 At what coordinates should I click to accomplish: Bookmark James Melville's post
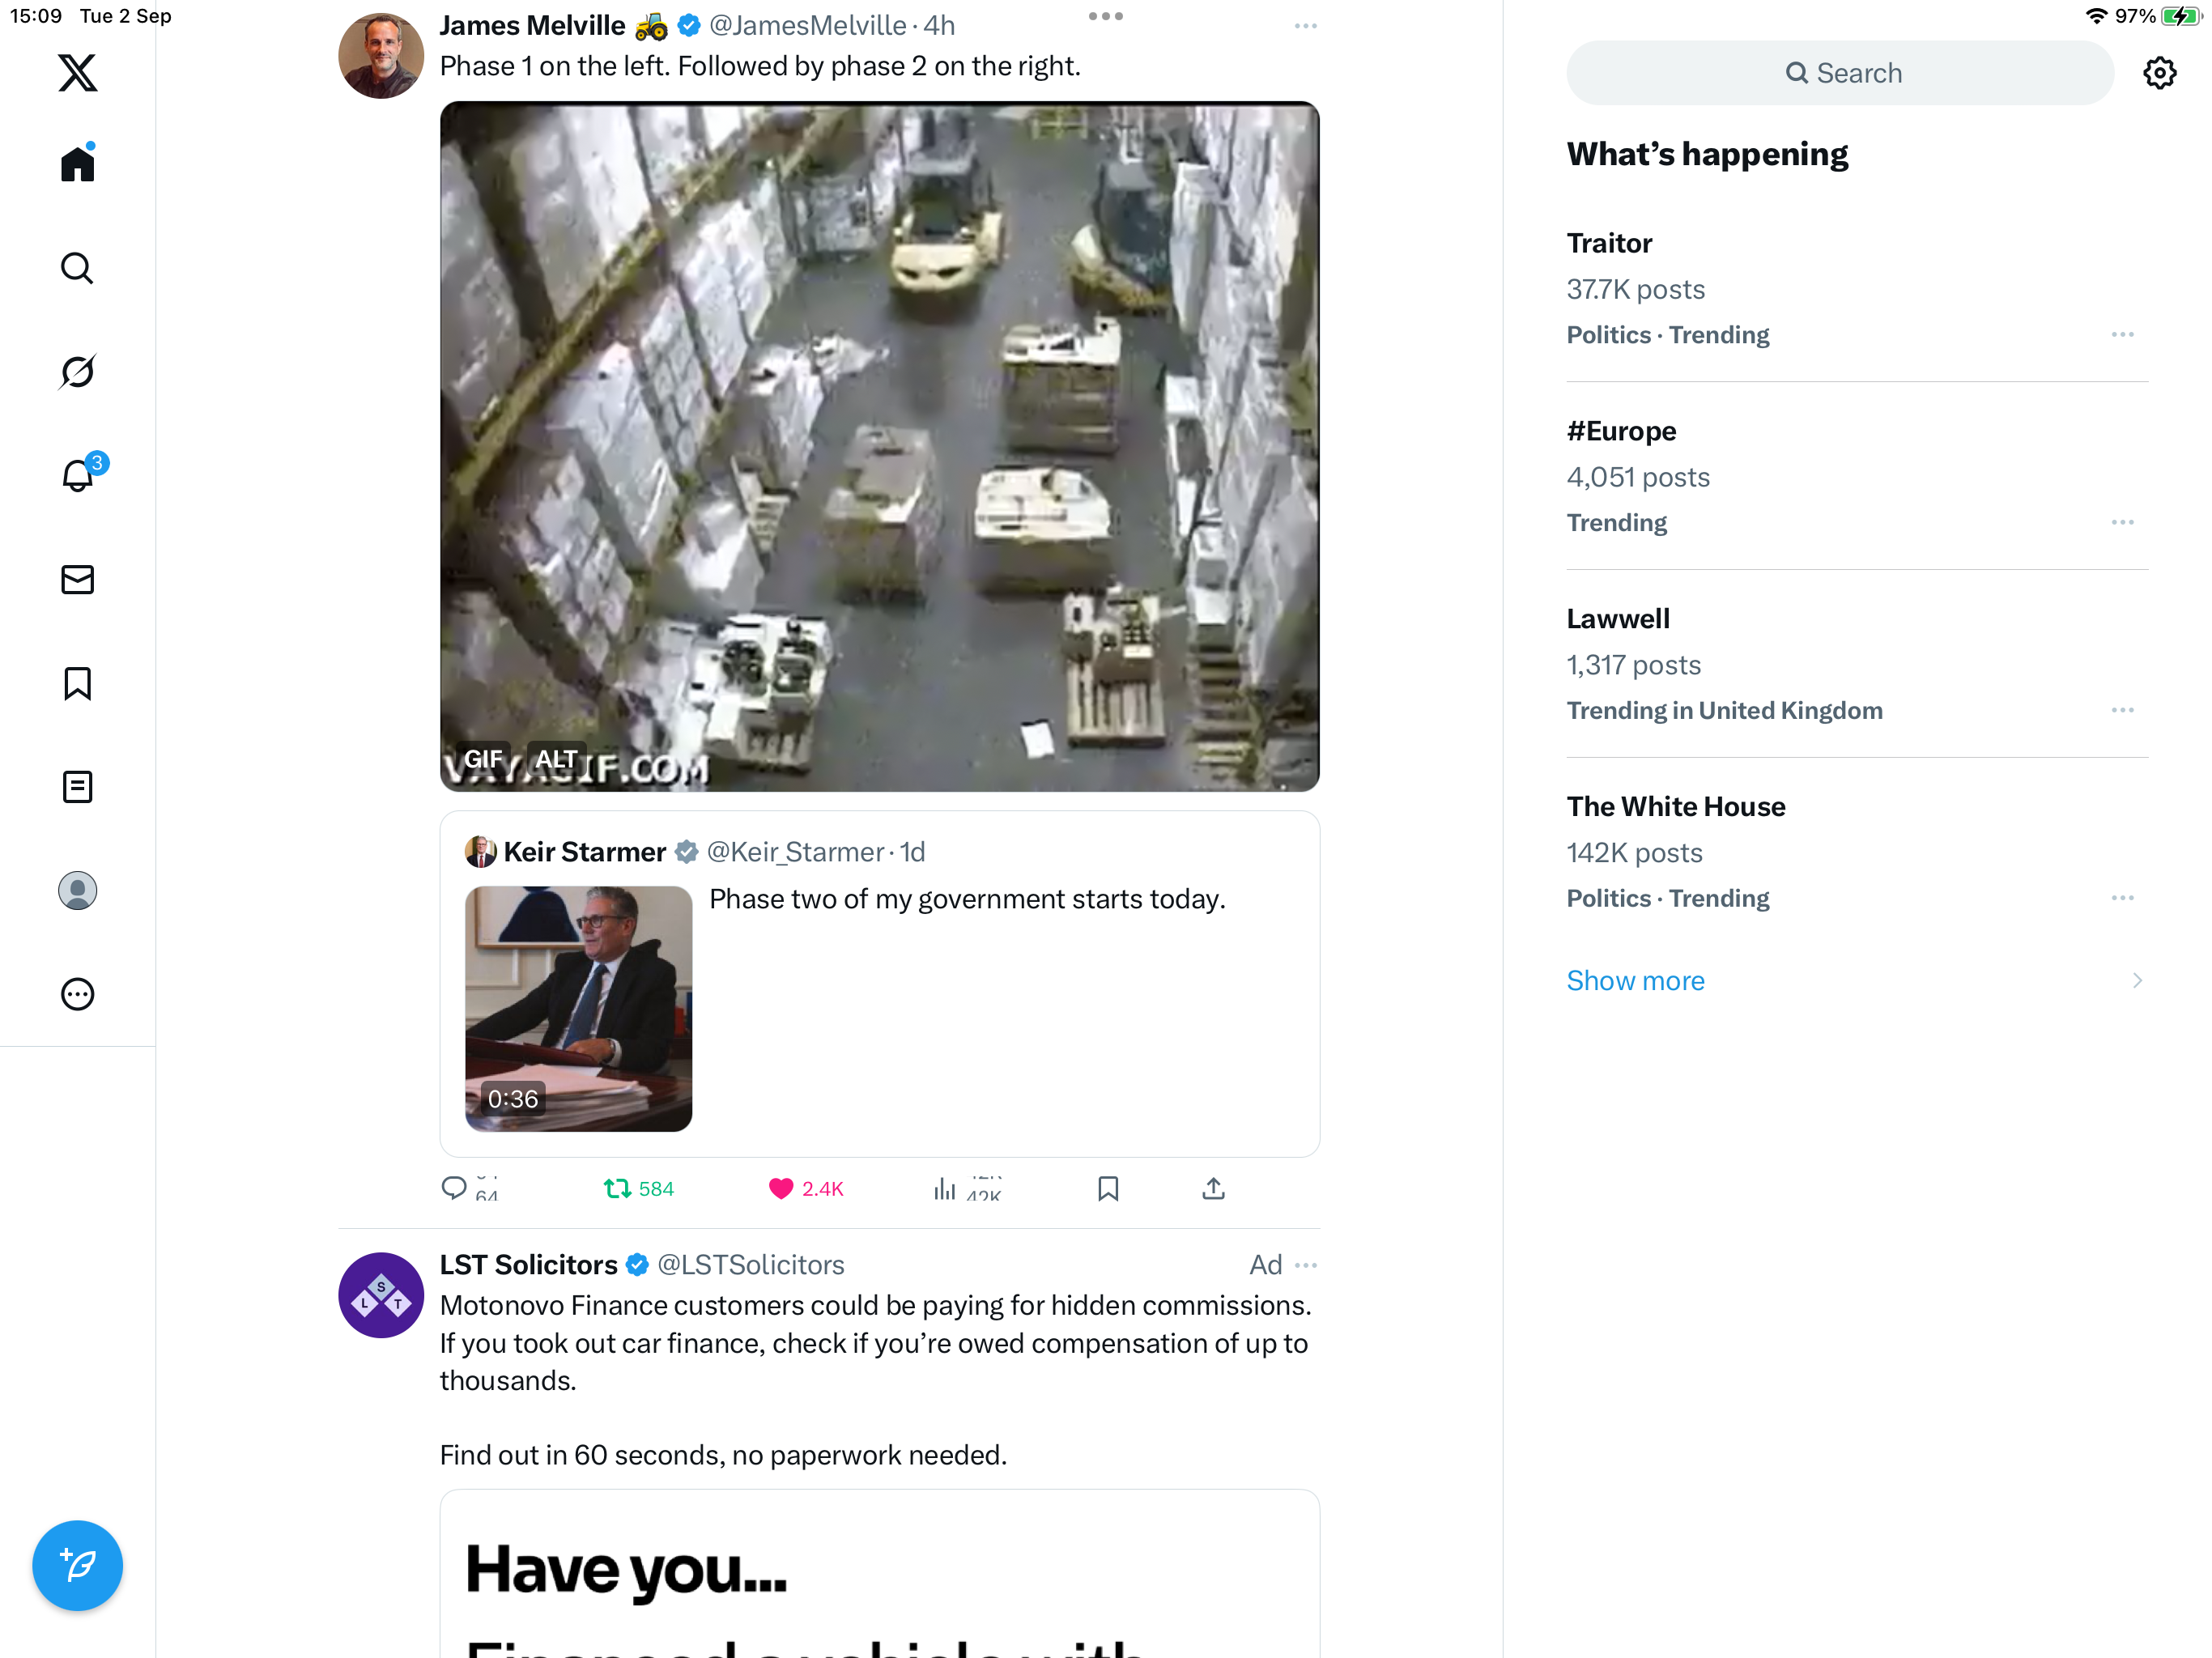(1107, 1188)
